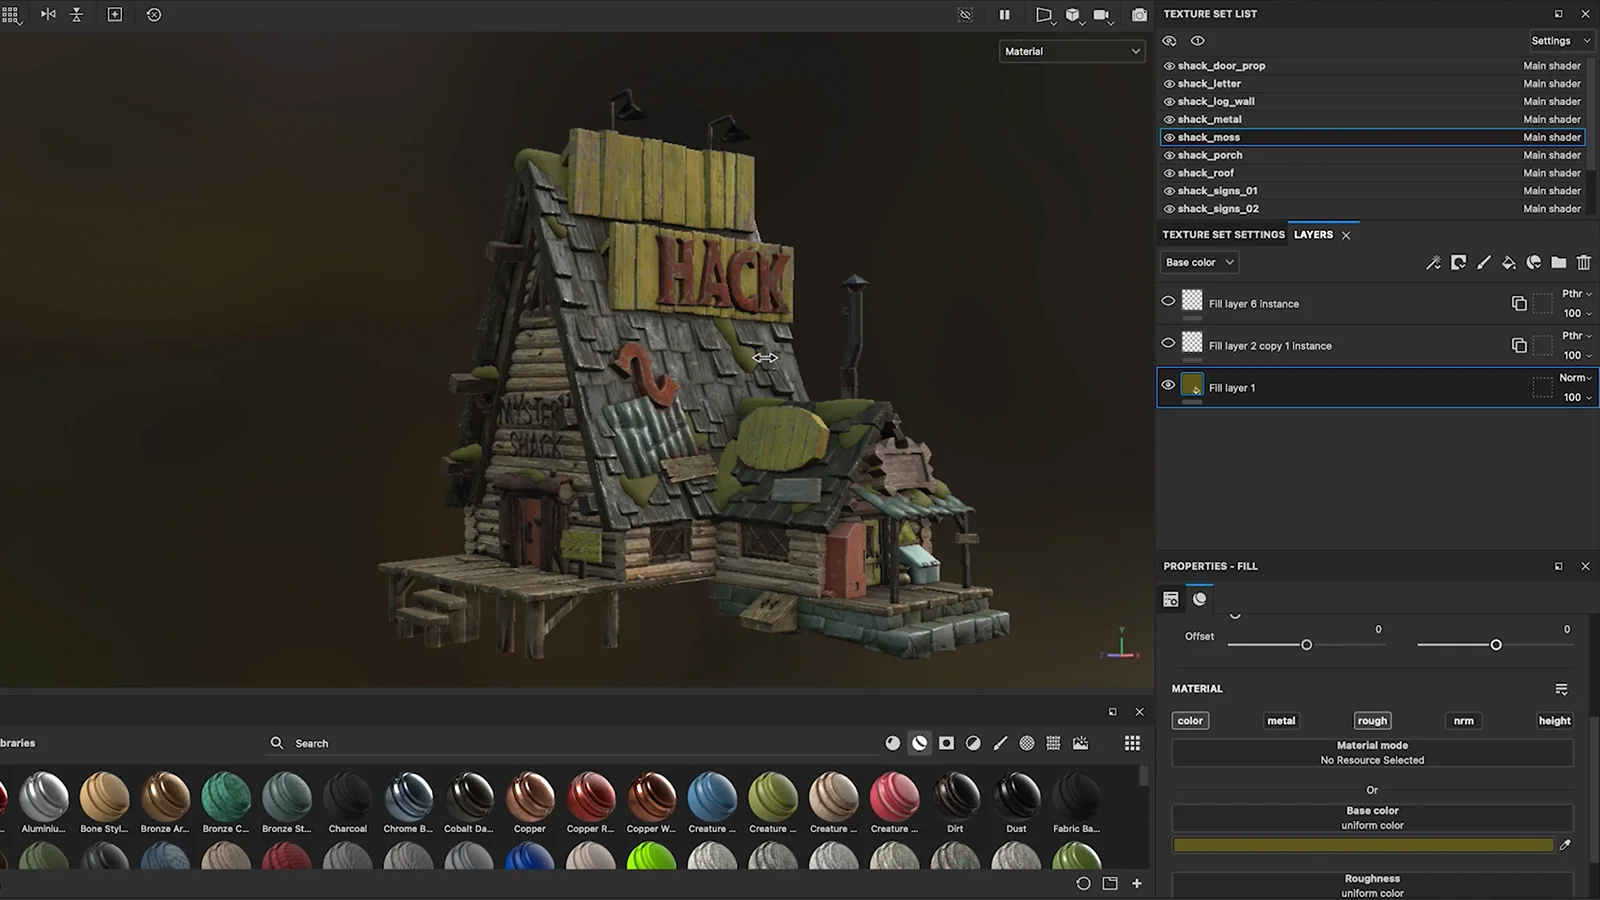Image resolution: width=1600 pixels, height=900 pixels.
Task: Open the Base color channel dropdown
Action: pos(1198,262)
